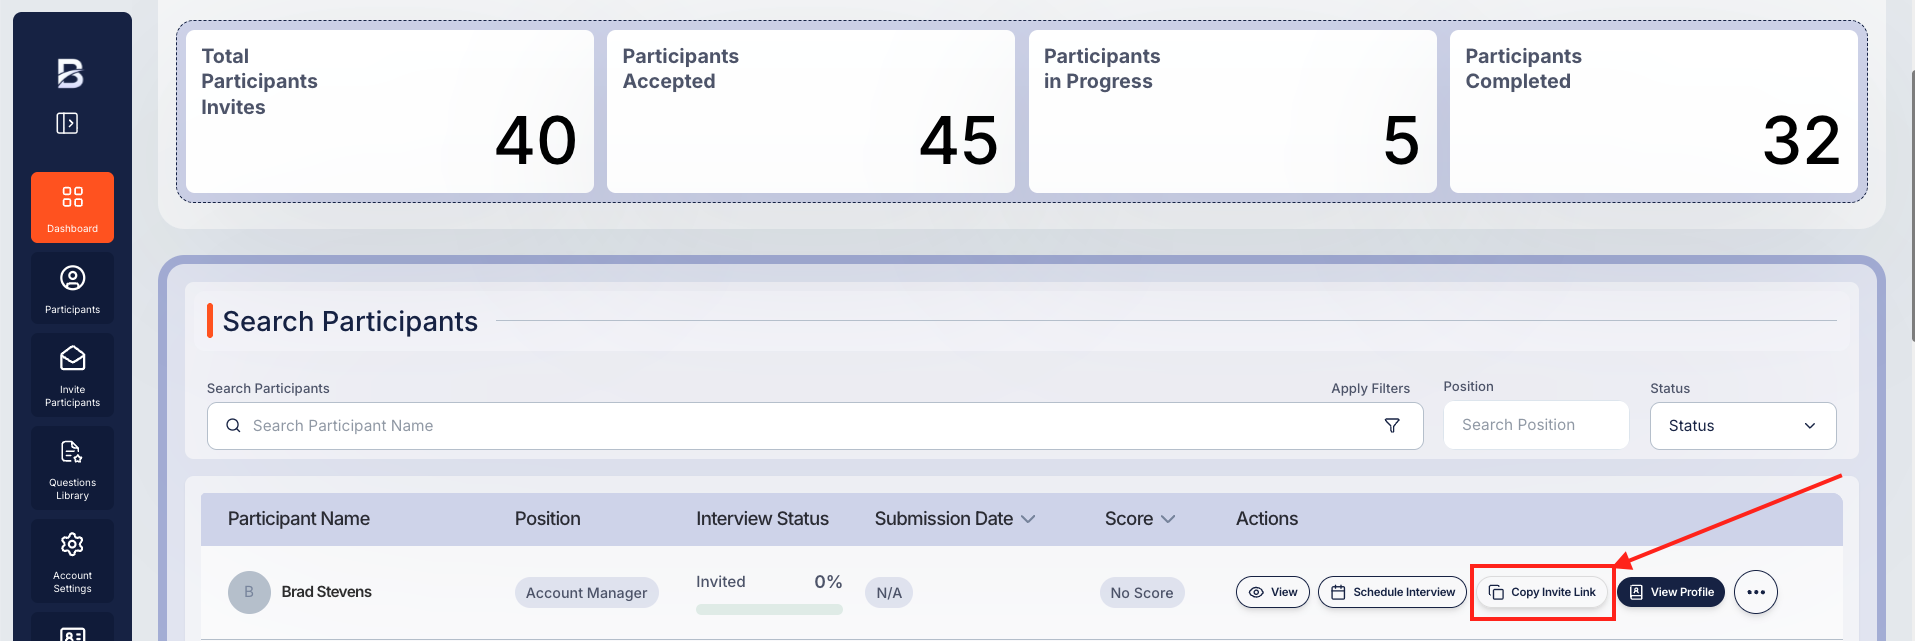Focus the Search Participant Name field

point(815,426)
